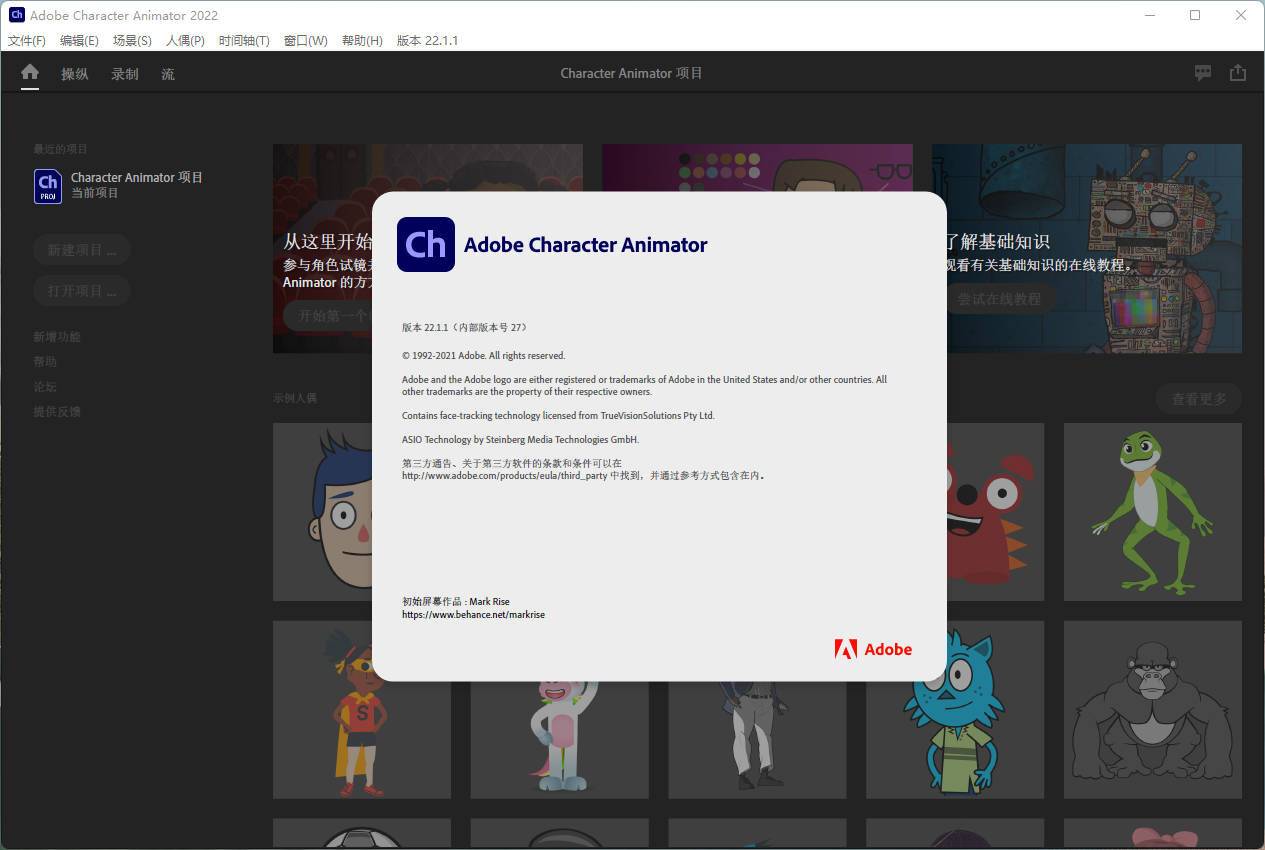Open the 提供反馈 link
The height and width of the screenshot is (850, 1265).
click(57, 412)
